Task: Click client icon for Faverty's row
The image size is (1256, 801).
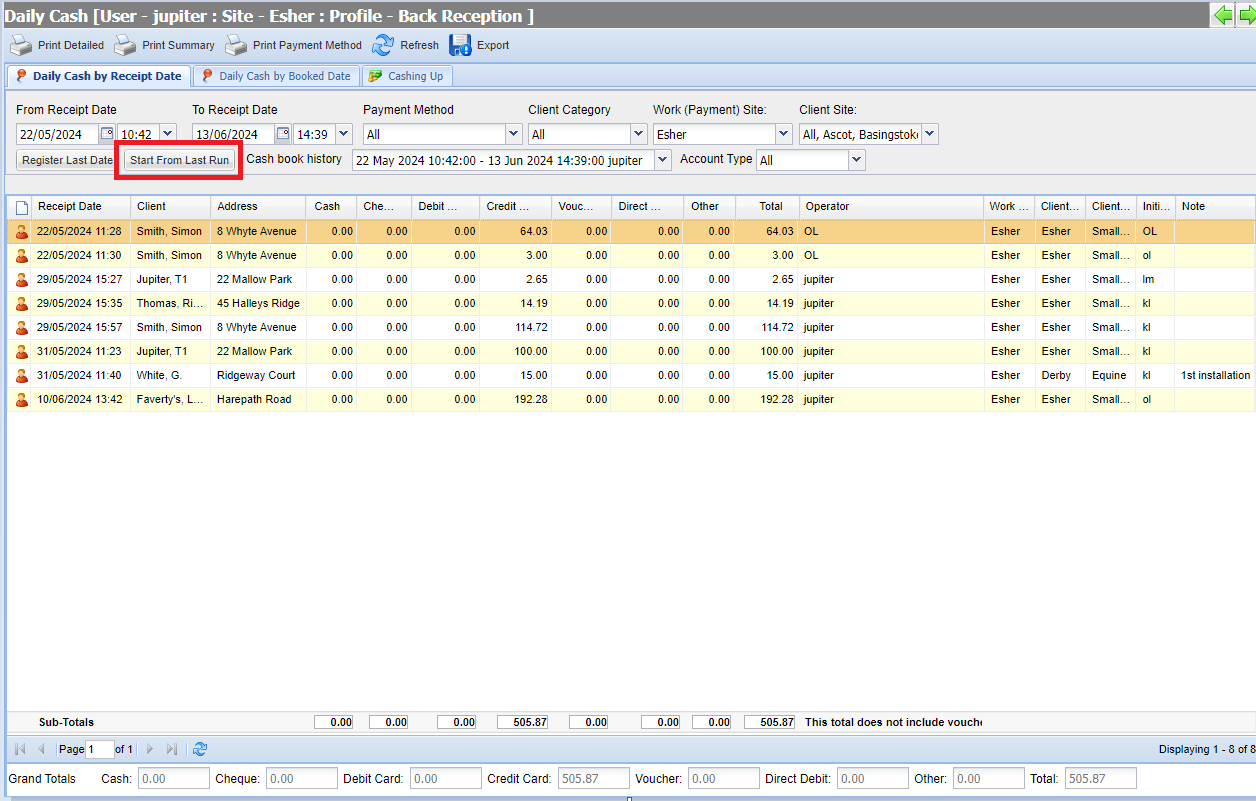Action: point(22,399)
